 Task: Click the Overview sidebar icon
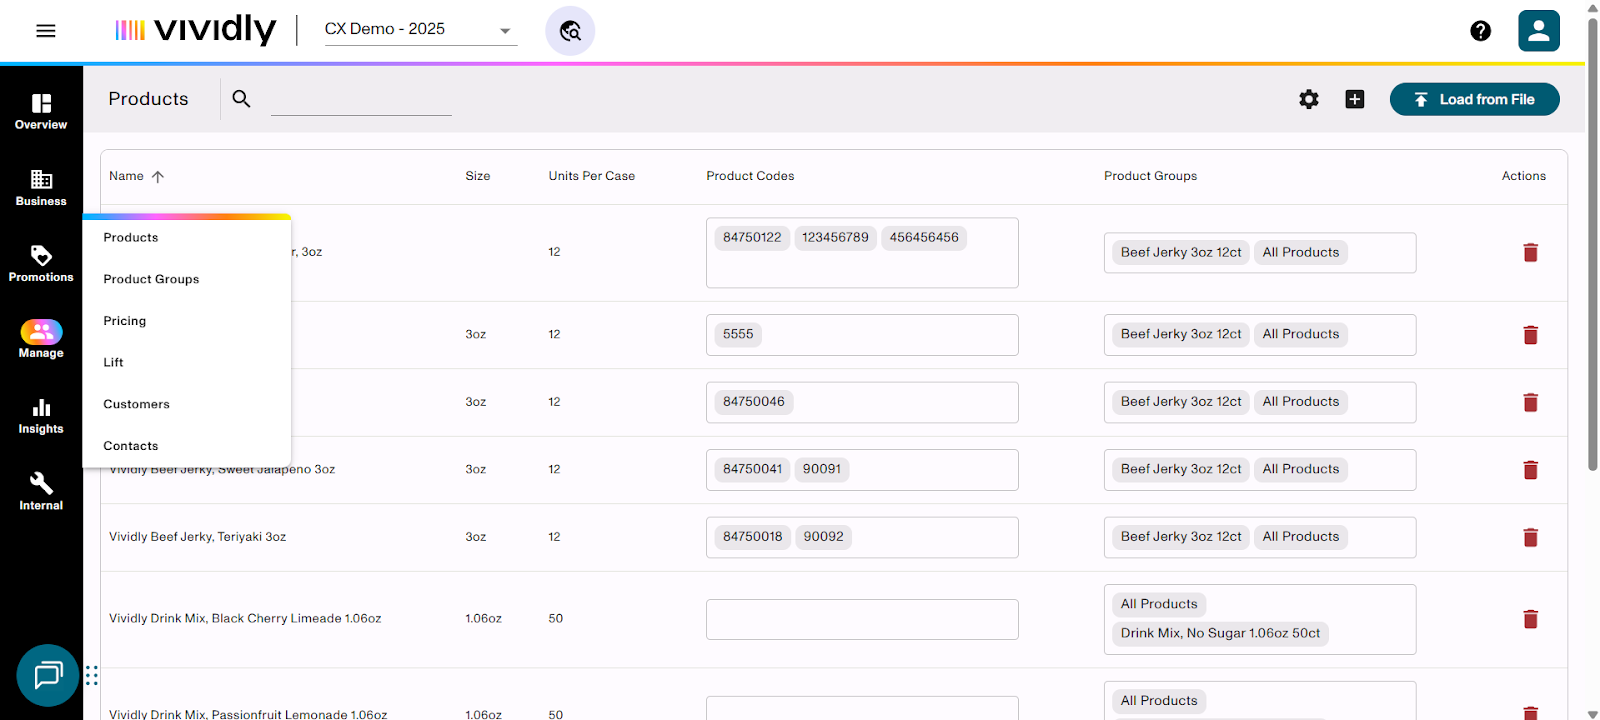click(41, 111)
